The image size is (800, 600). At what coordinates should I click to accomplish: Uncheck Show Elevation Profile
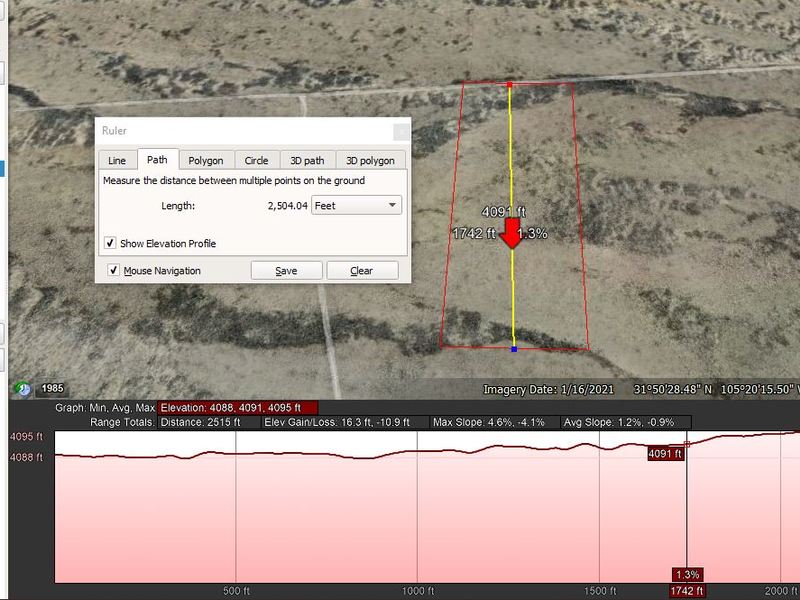[x=112, y=242]
